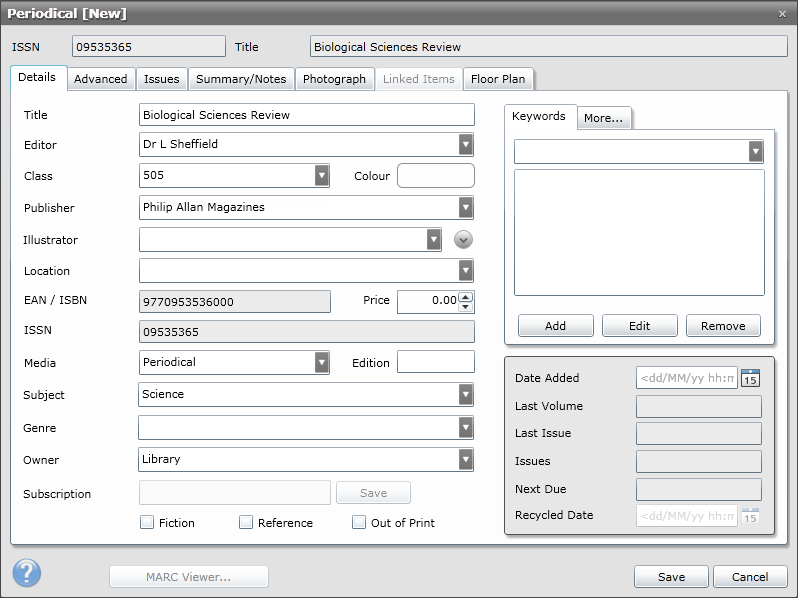The image size is (798, 598).
Task: Expand the Class dropdown showing 505
Action: coord(321,176)
